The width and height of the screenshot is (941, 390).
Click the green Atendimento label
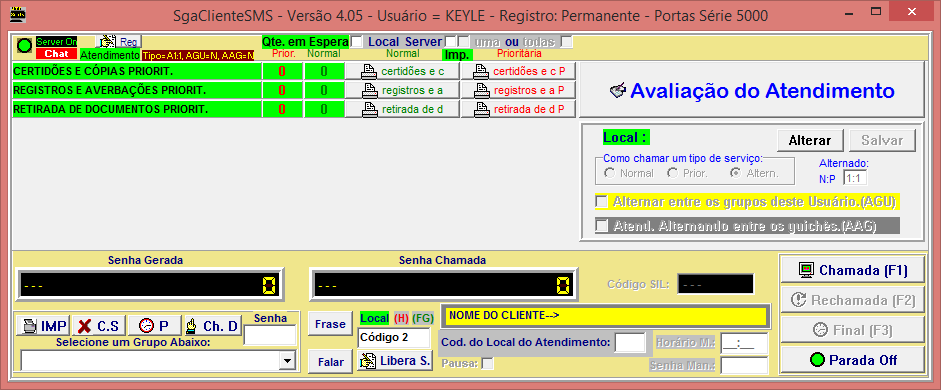coord(110,55)
